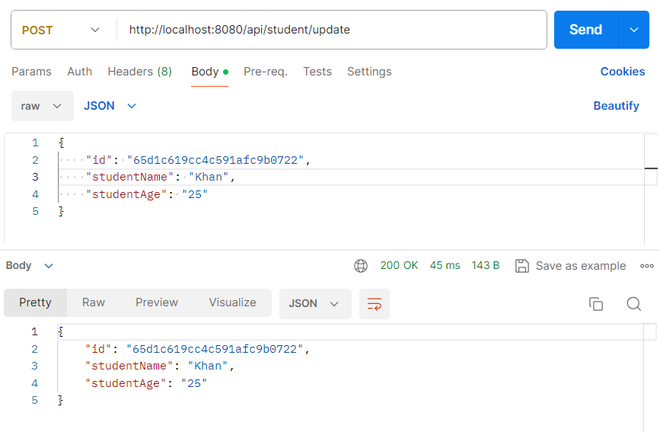This screenshot has height=432, width=660.
Task: Search the response with magnifier icon
Action: [633, 303]
